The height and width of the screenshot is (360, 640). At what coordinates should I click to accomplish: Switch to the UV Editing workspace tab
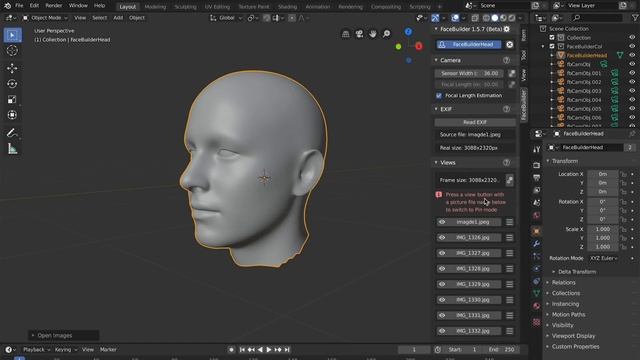217,7
